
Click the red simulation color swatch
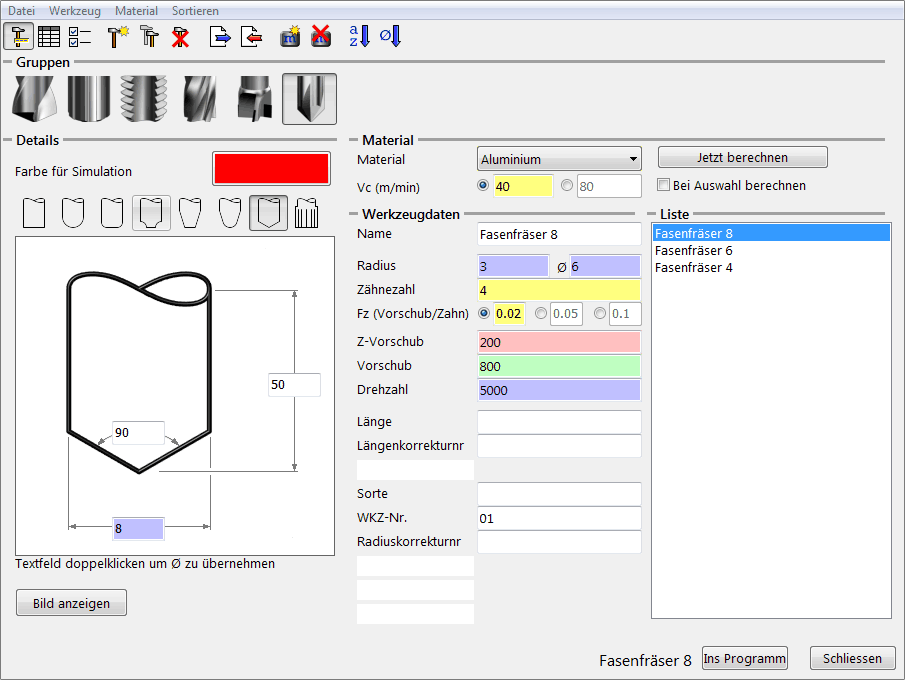click(271, 169)
